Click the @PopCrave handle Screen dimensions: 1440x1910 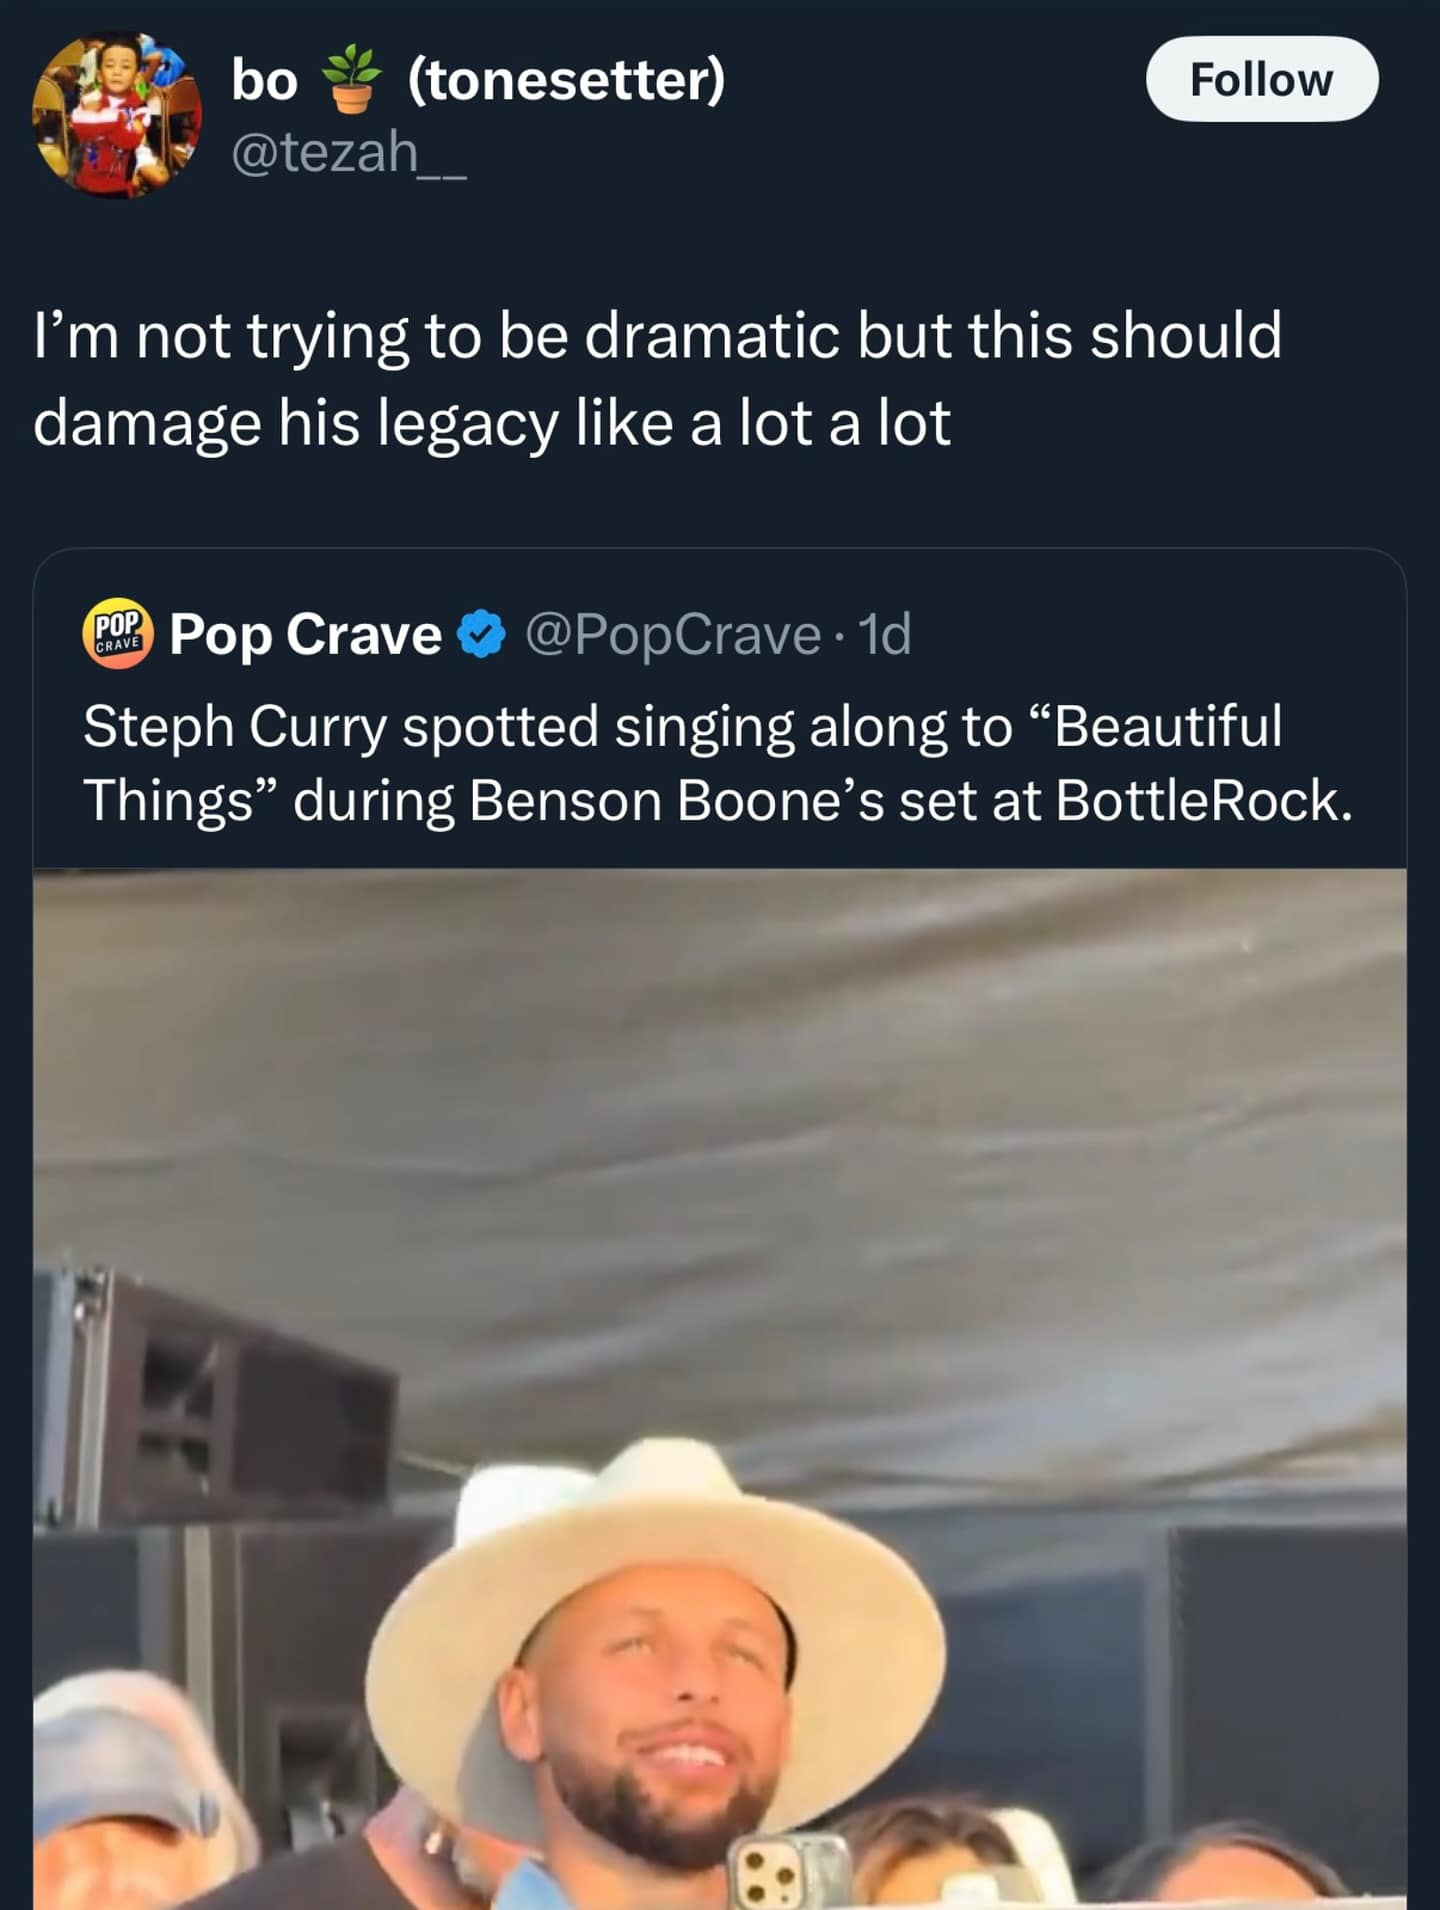click(x=672, y=634)
